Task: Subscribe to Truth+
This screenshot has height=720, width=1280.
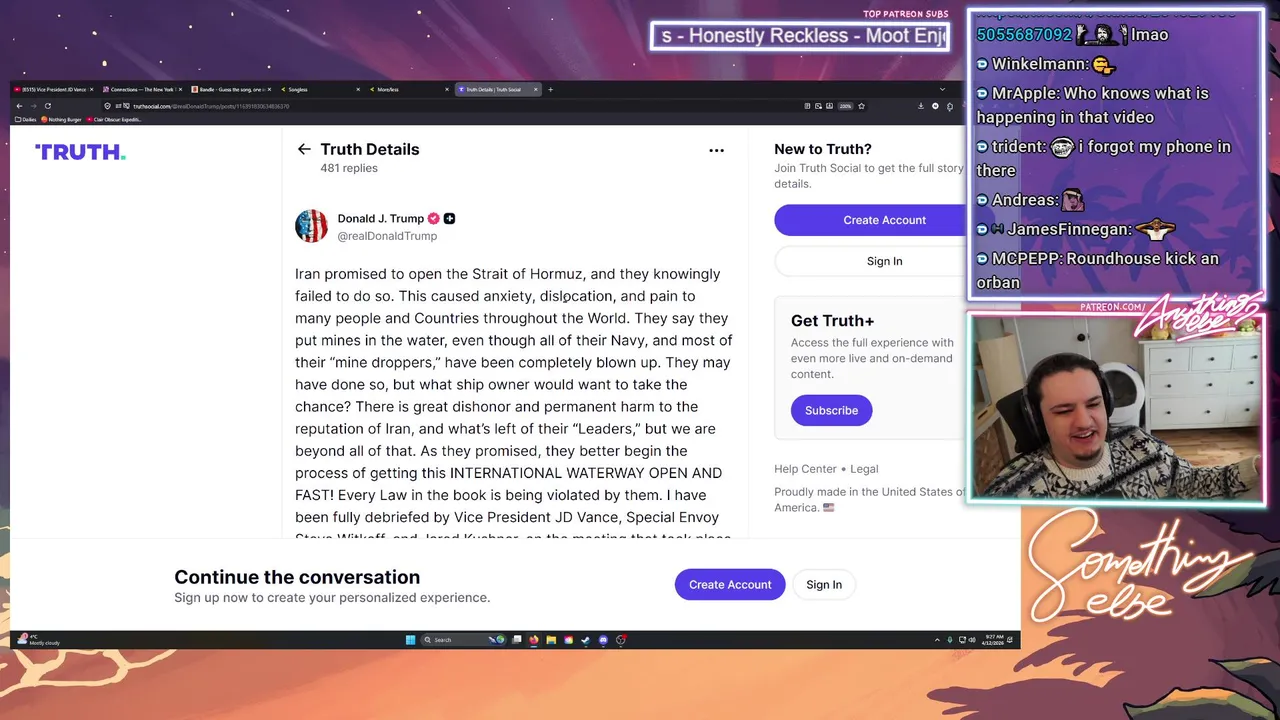Action: [831, 410]
